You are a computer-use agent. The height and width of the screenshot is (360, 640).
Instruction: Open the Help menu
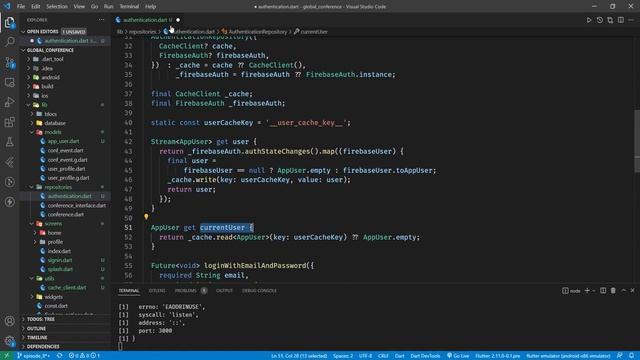pos(151,7)
